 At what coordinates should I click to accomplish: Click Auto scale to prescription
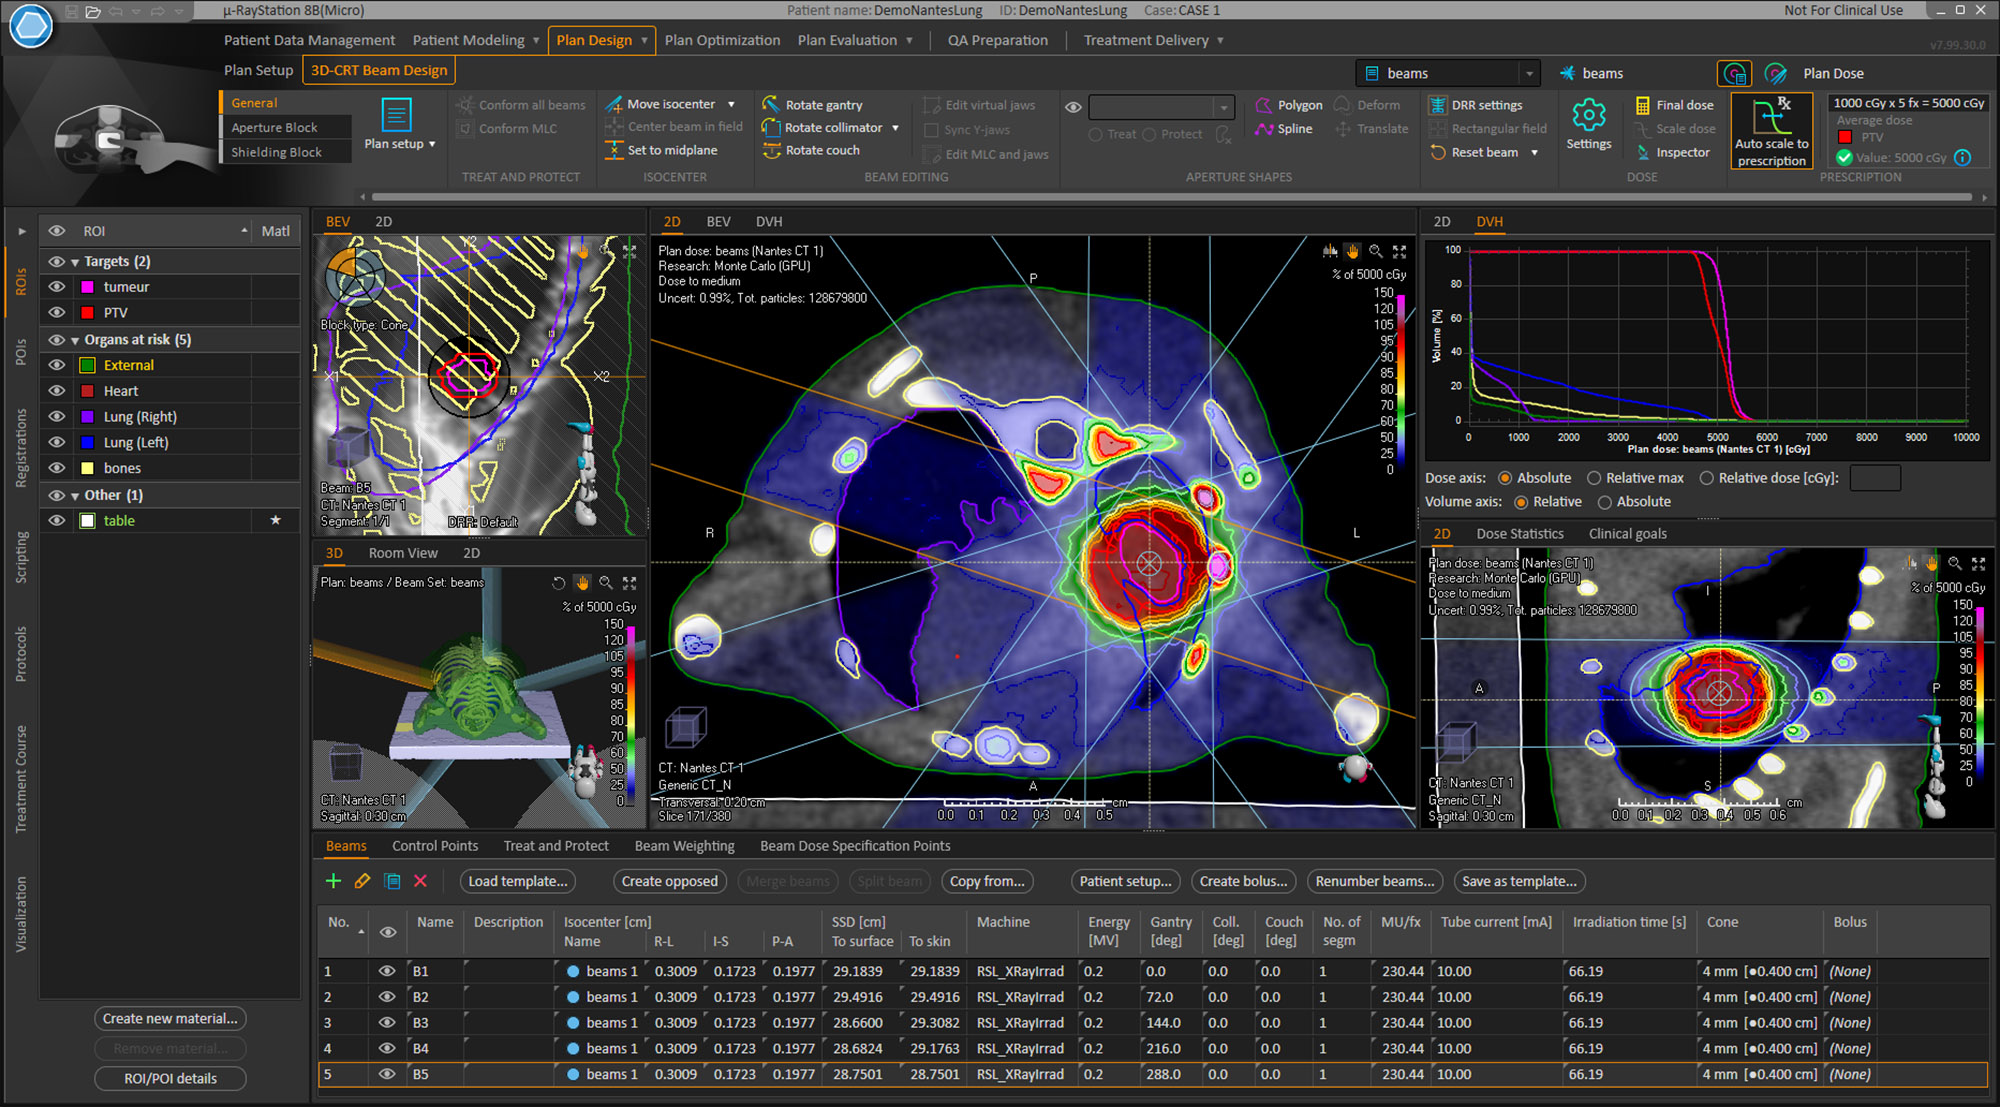click(x=1771, y=131)
